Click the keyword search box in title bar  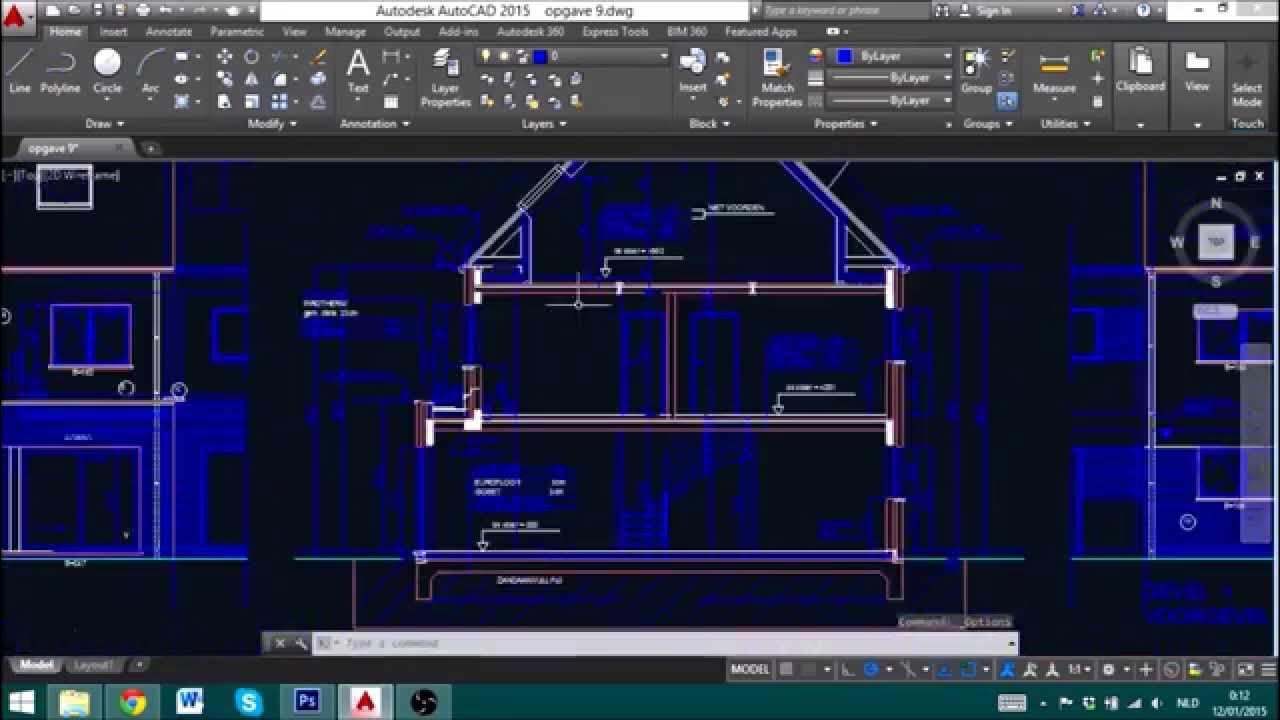coord(846,11)
